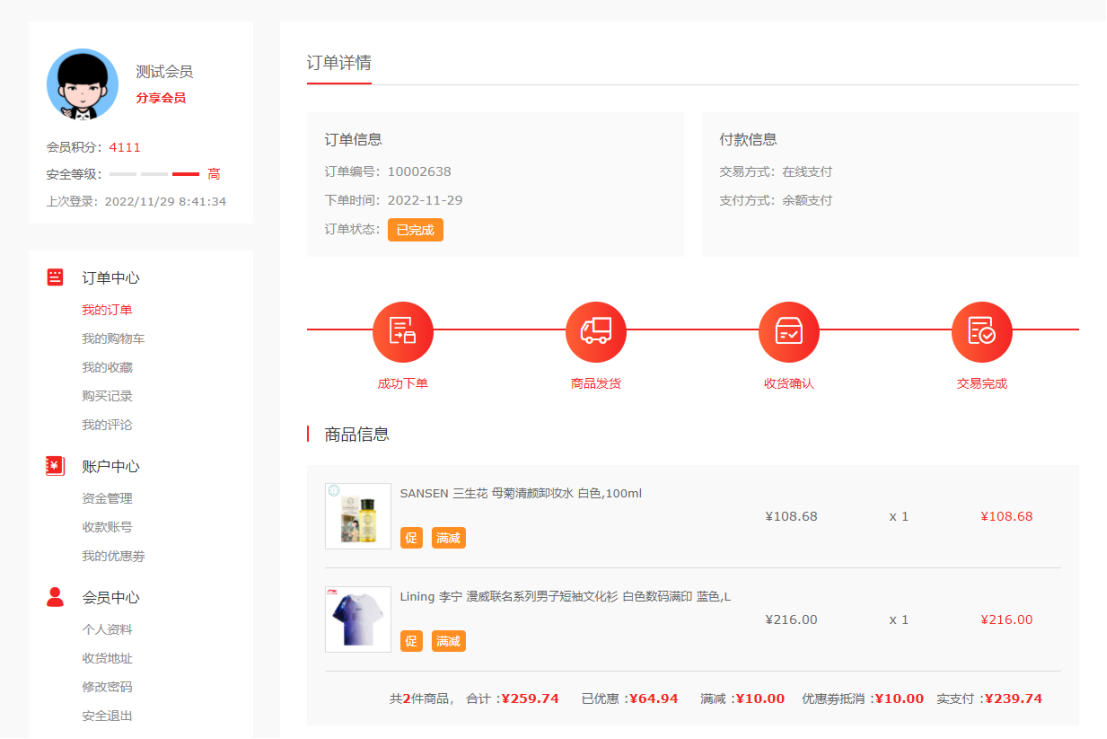
Task: Click the 订单中心 section icon
Action: coord(55,277)
